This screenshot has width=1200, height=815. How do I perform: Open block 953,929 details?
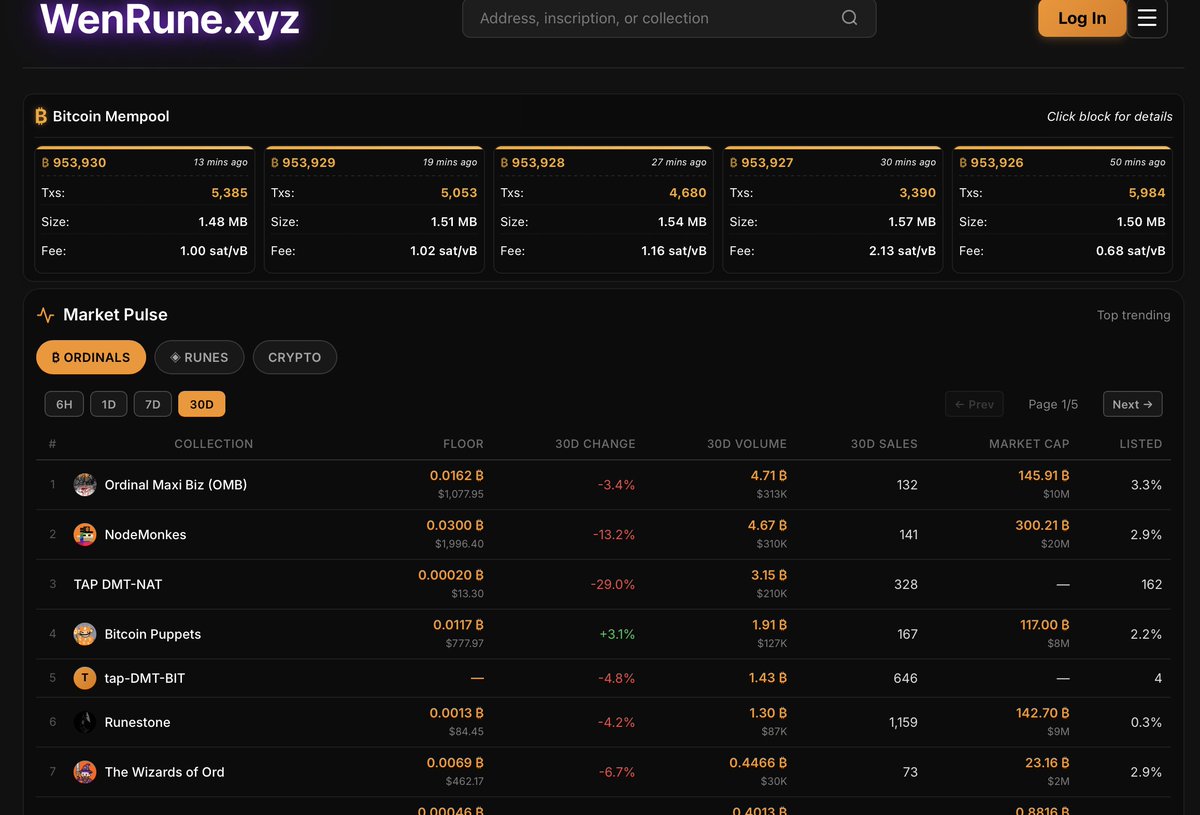point(374,209)
